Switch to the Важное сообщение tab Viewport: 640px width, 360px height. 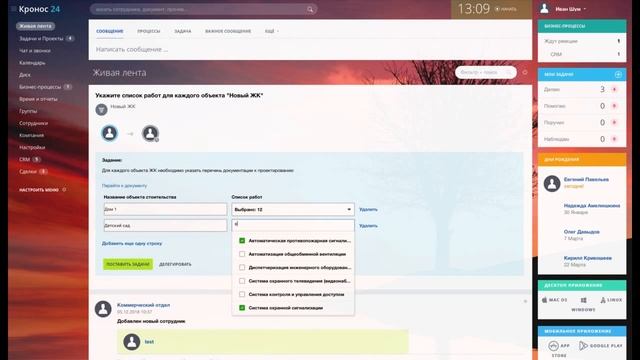pos(228,31)
